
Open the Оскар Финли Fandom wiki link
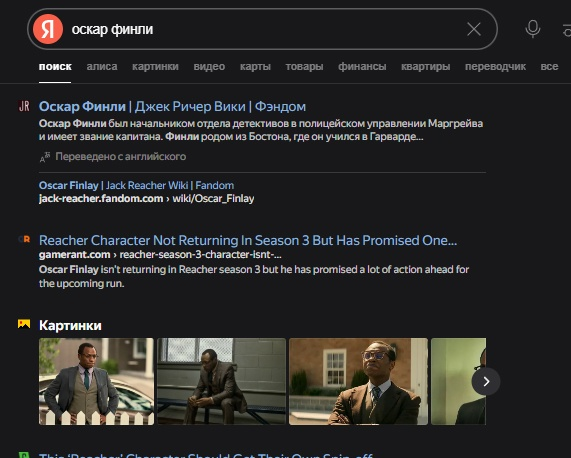[172, 106]
